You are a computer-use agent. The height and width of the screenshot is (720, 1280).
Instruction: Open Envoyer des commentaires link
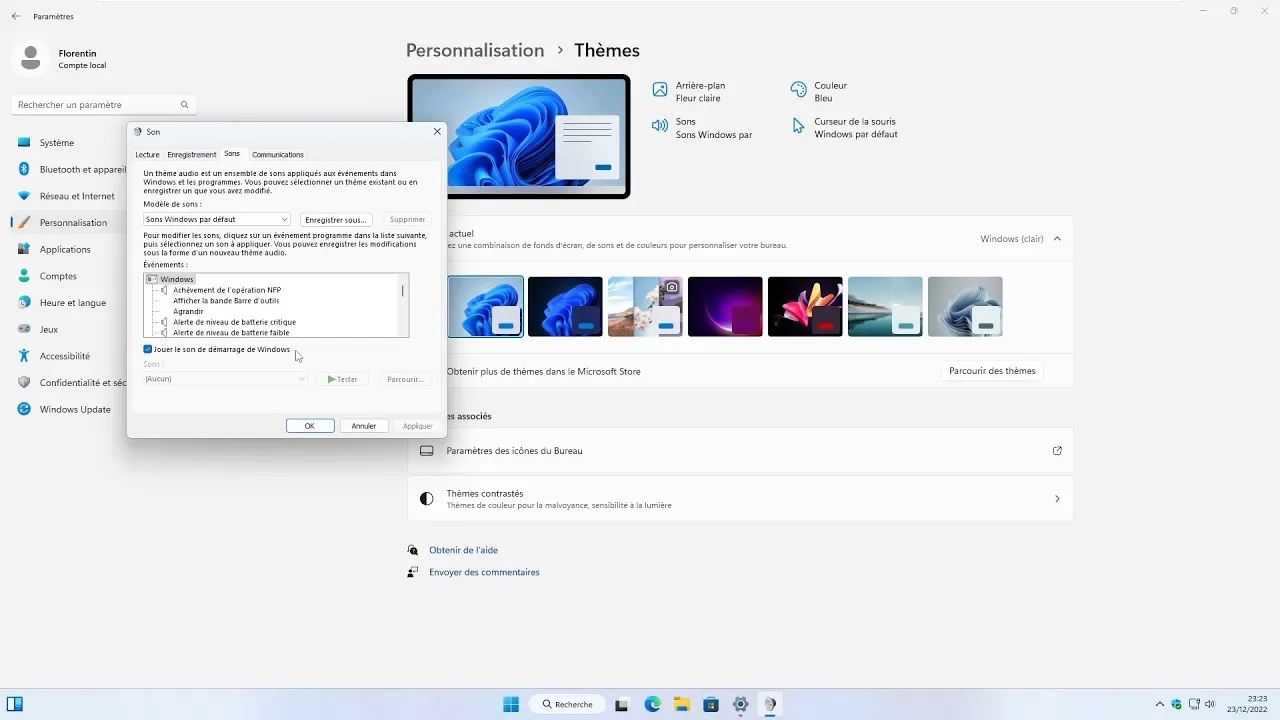point(484,572)
